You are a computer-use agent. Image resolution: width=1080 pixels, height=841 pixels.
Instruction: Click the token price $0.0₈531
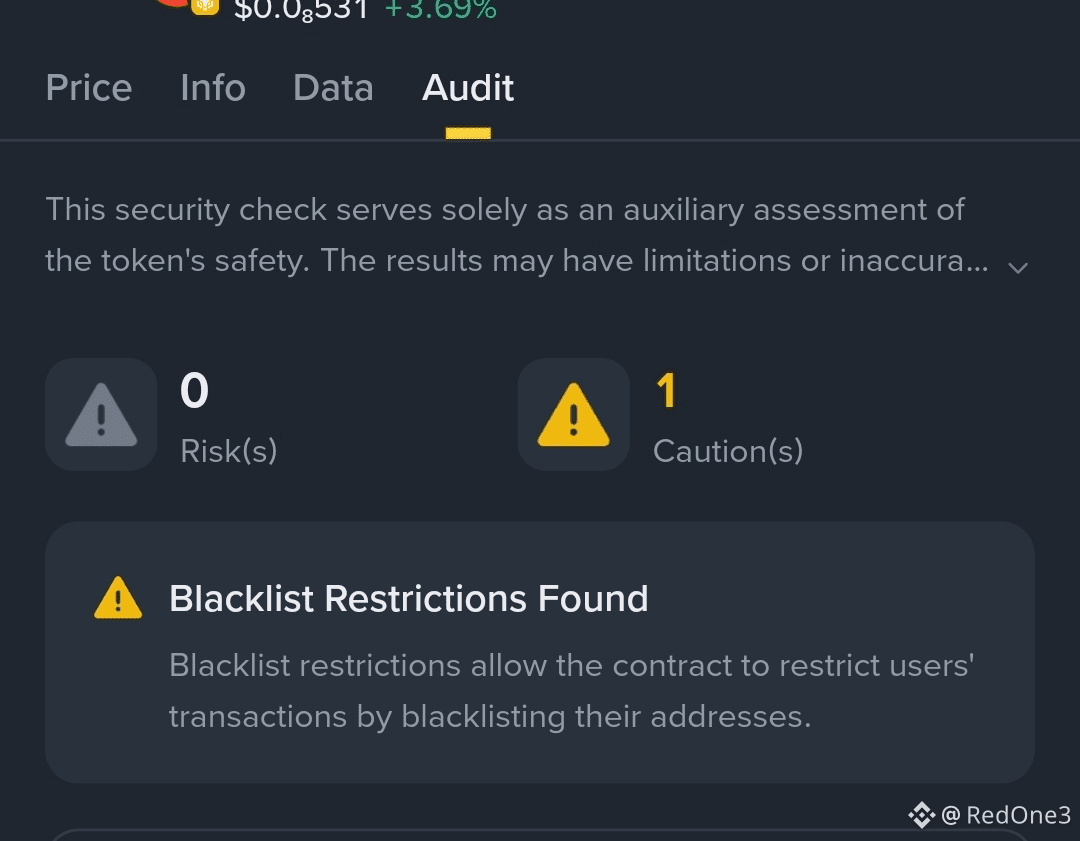pos(301,10)
